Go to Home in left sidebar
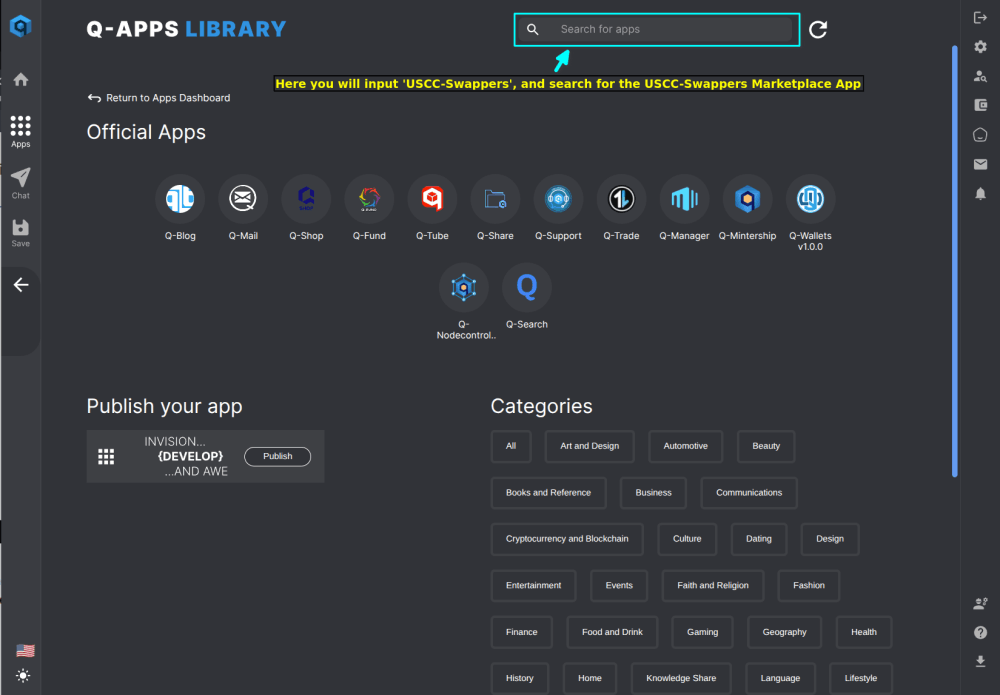The width and height of the screenshot is (1000, 695). [x=21, y=80]
